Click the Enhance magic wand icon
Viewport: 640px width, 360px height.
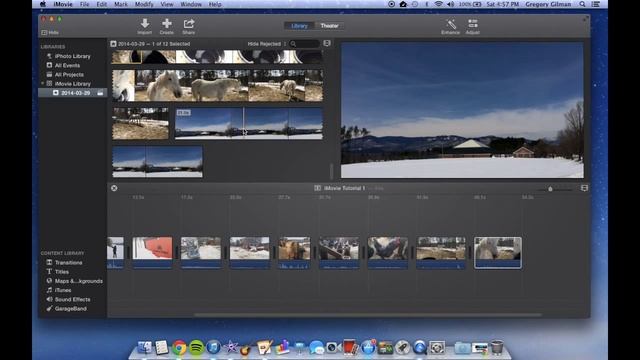pos(451,24)
